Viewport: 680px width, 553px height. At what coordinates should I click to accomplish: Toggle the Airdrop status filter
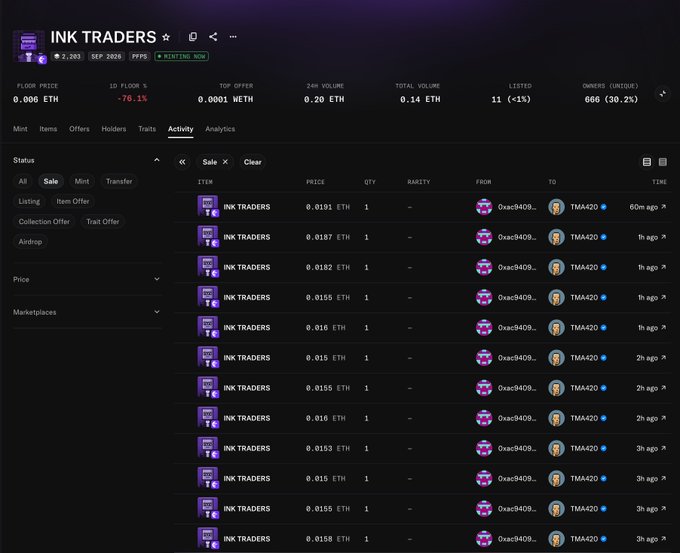30,242
